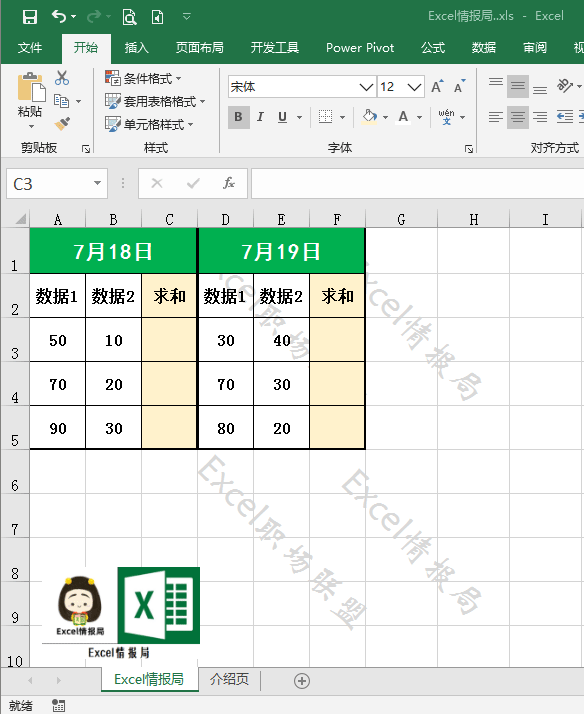
Task: Increase font size with larger A icon
Action: (x=437, y=86)
